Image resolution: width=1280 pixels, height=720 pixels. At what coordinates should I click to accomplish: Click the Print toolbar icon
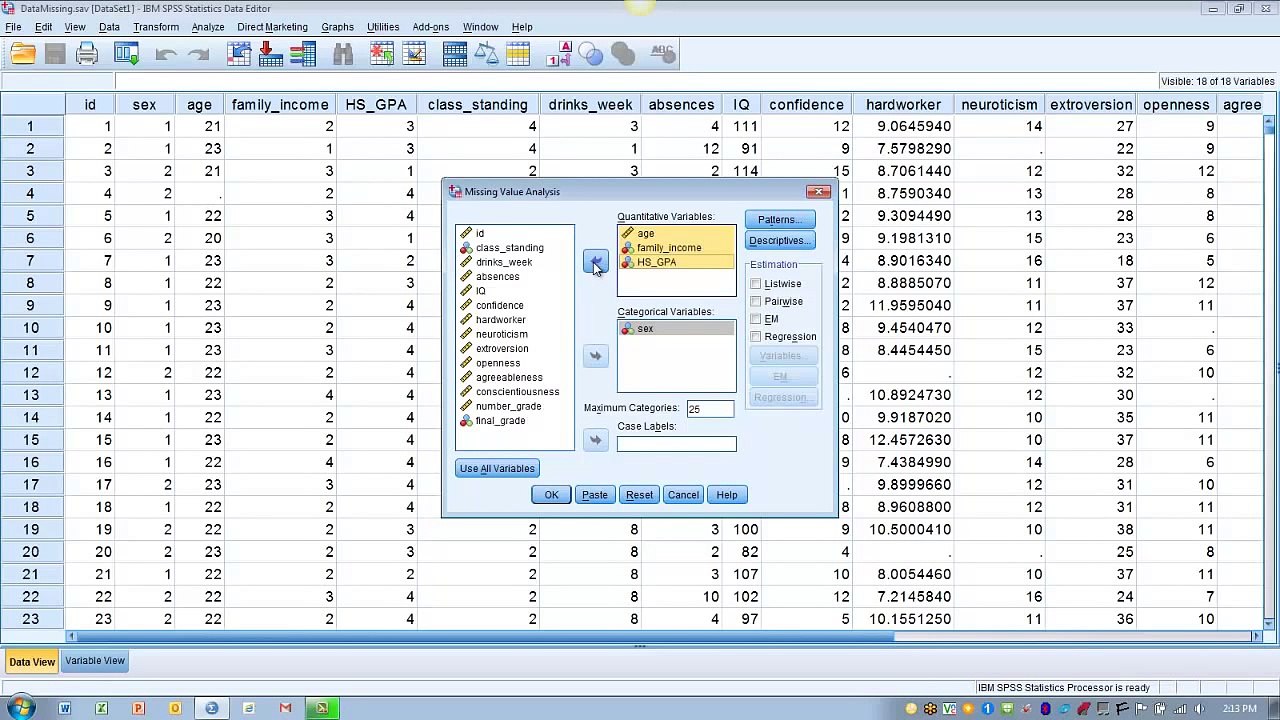[x=87, y=55]
